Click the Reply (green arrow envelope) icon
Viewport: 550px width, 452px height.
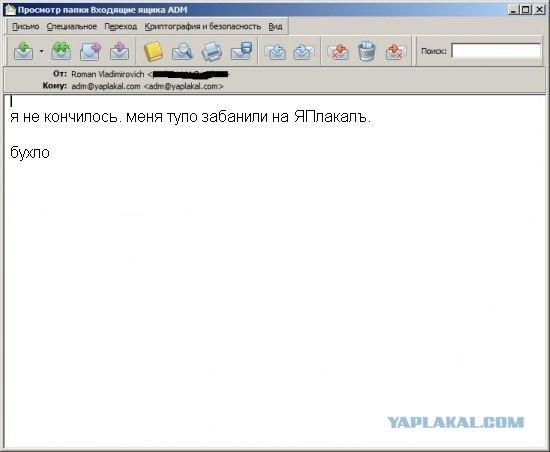pos(24,51)
